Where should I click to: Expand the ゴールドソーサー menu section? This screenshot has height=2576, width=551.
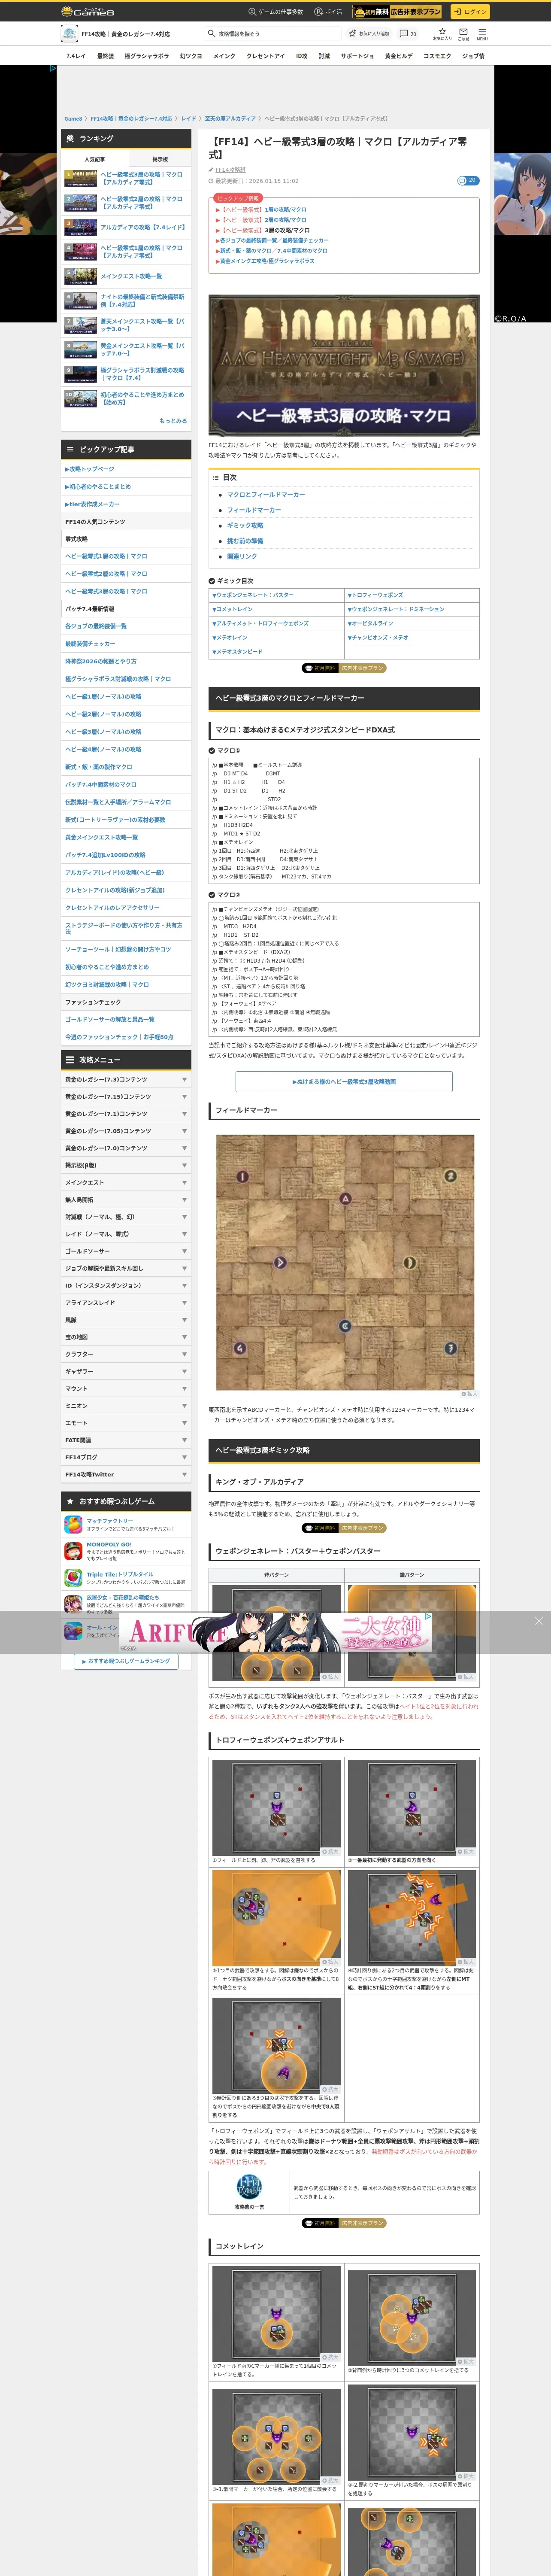126,1251
